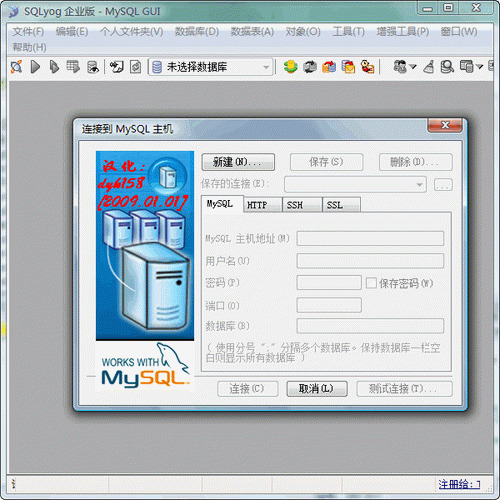Tick the 保存密码 checkbox
Image resolution: width=500 pixels, height=500 pixels.
click(371, 283)
